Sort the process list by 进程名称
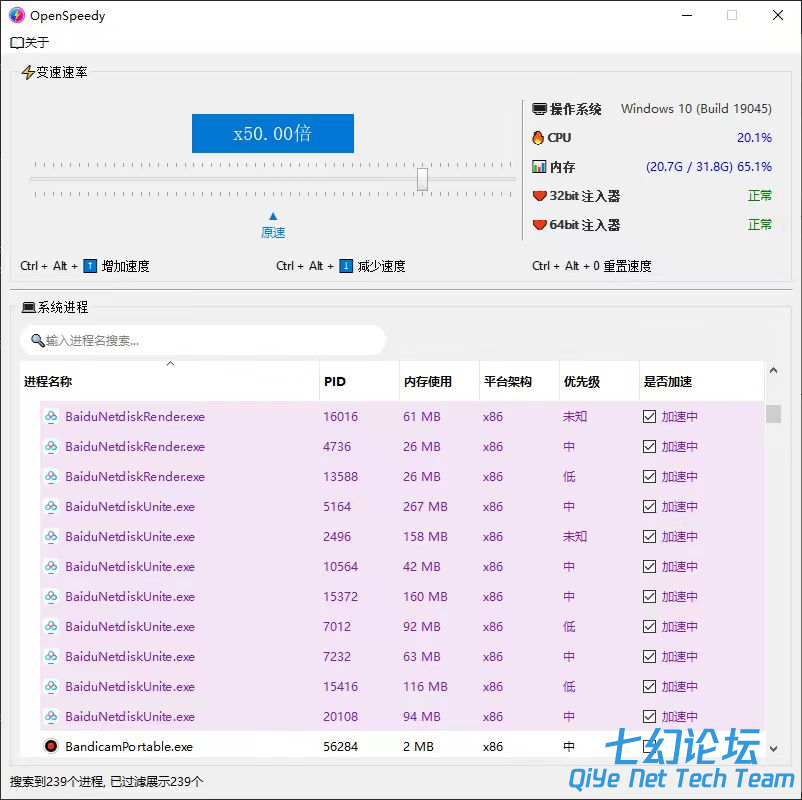This screenshot has width=802, height=800. (170, 381)
